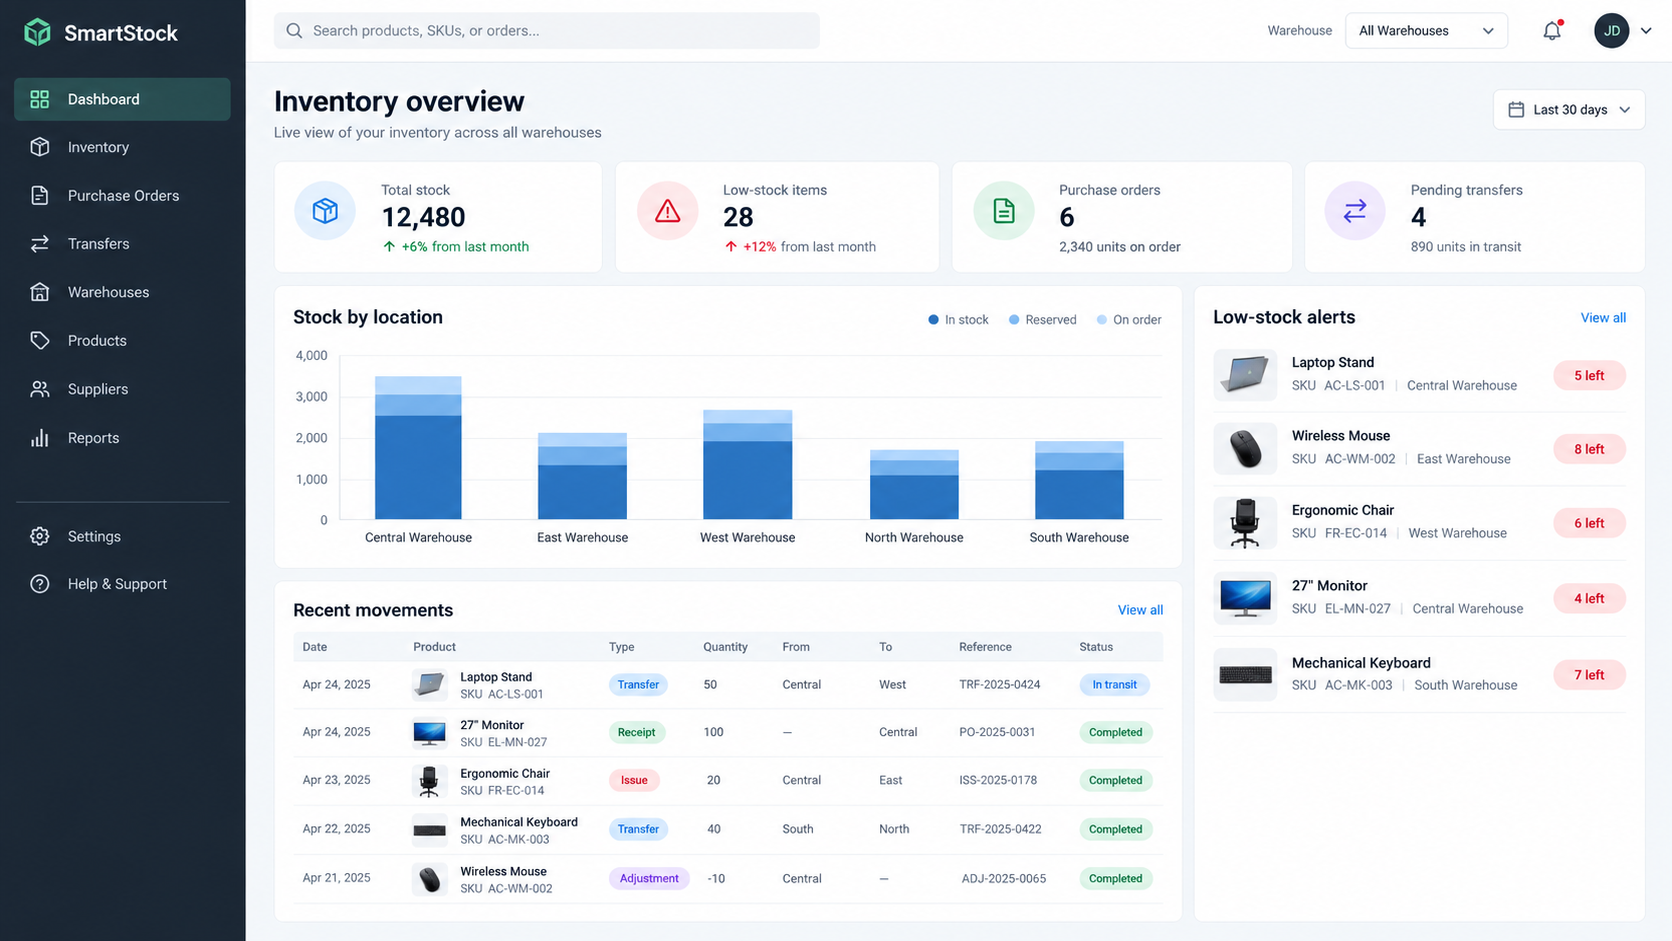The height and width of the screenshot is (941, 1672).
Task: Click reference PO-2025-0031
Action: tap(997, 732)
